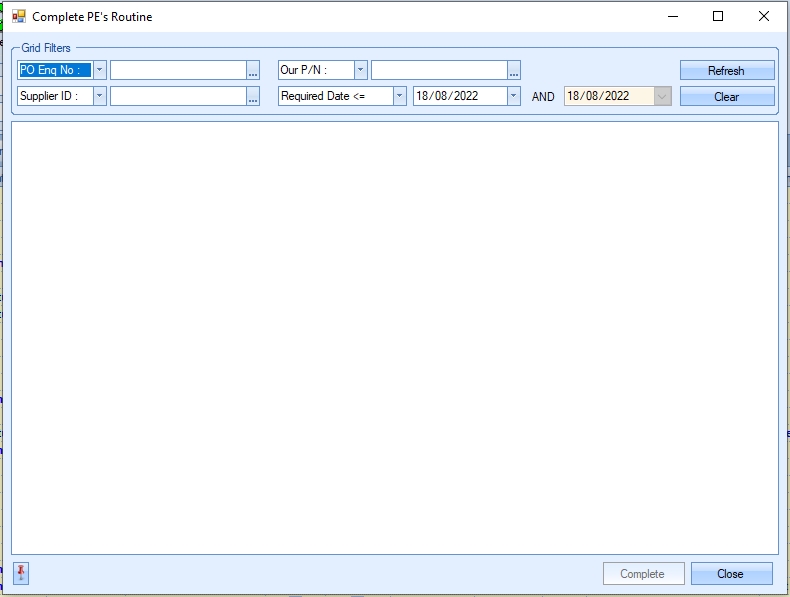The image size is (790, 597).
Task: Expand the Required Date <= condition dropdown
Action: click(399, 96)
